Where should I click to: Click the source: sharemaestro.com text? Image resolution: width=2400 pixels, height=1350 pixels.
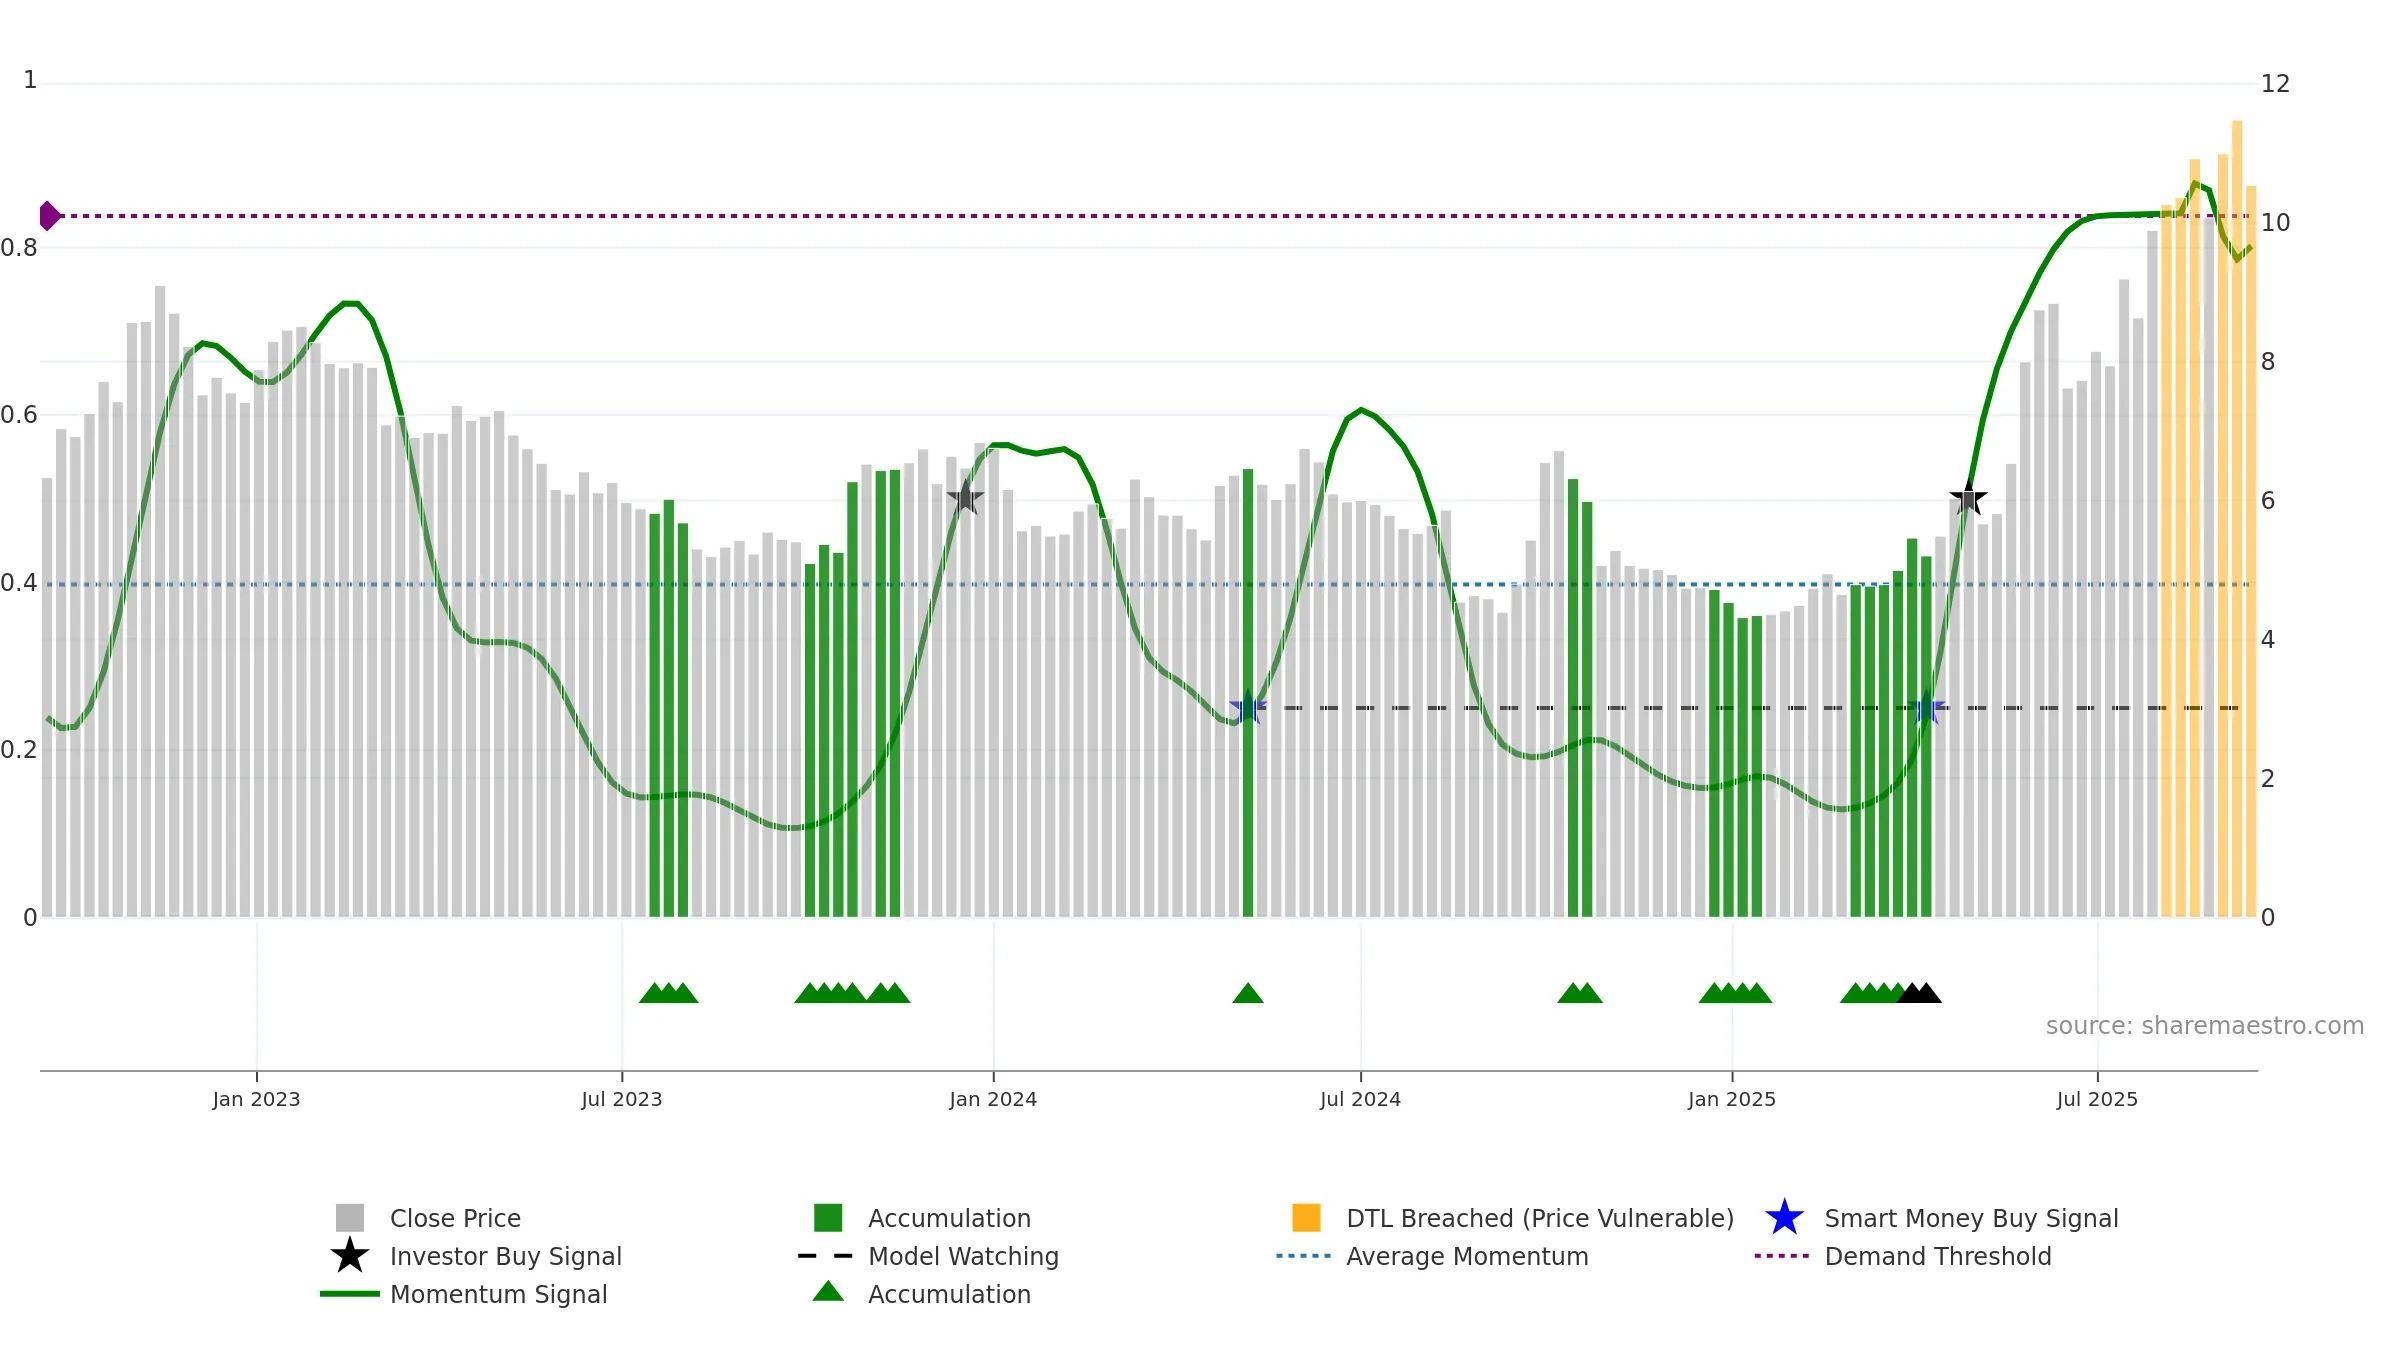tap(2205, 1026)
